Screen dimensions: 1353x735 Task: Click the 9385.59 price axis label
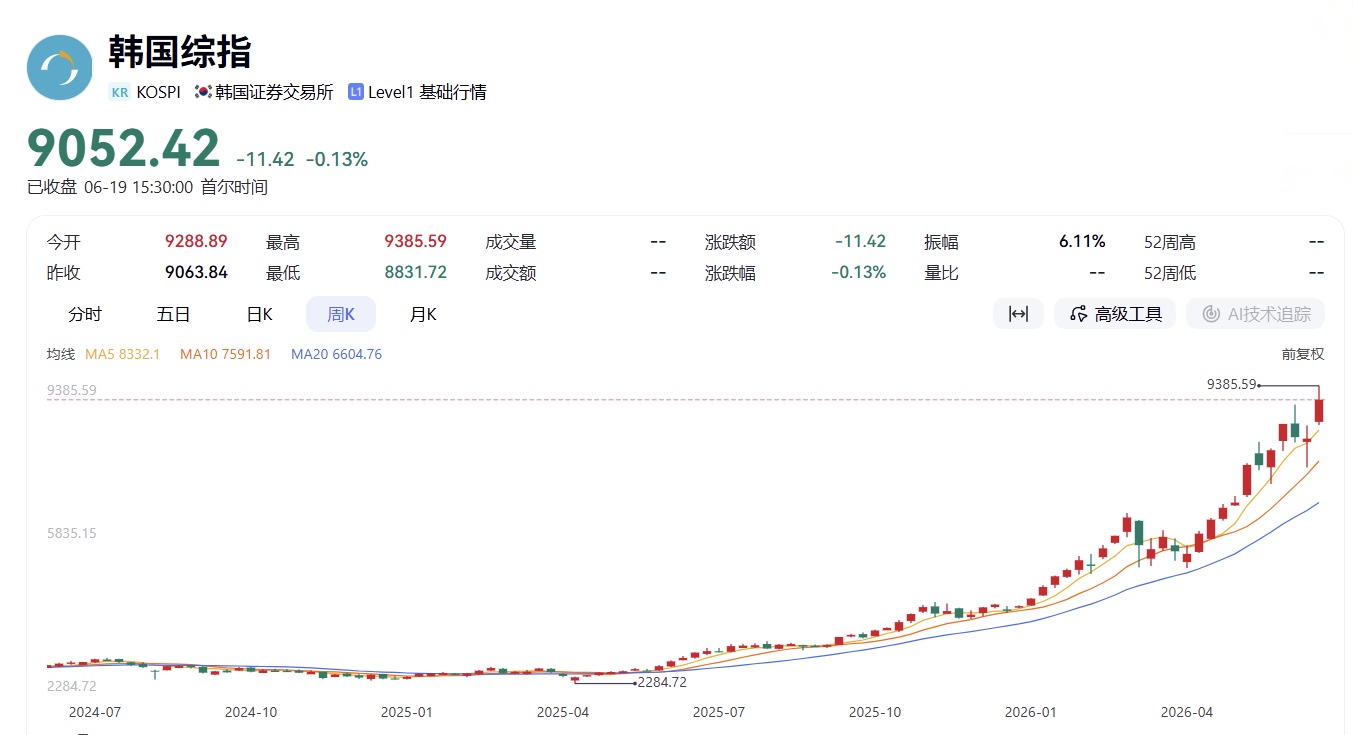72,390
